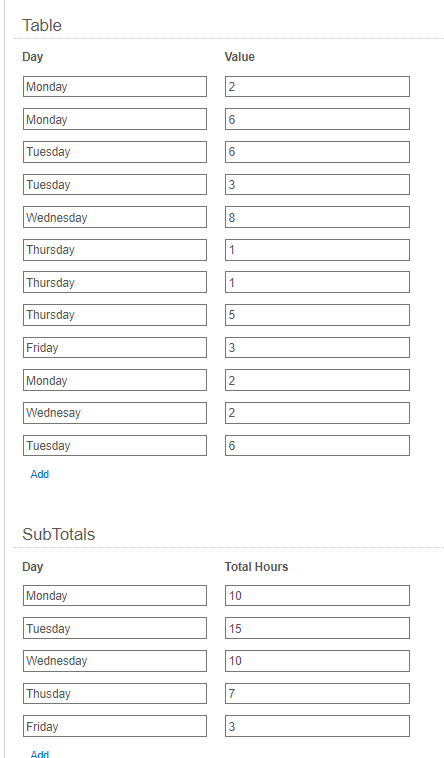Select first value field showing 2

[x=317, y=87]
